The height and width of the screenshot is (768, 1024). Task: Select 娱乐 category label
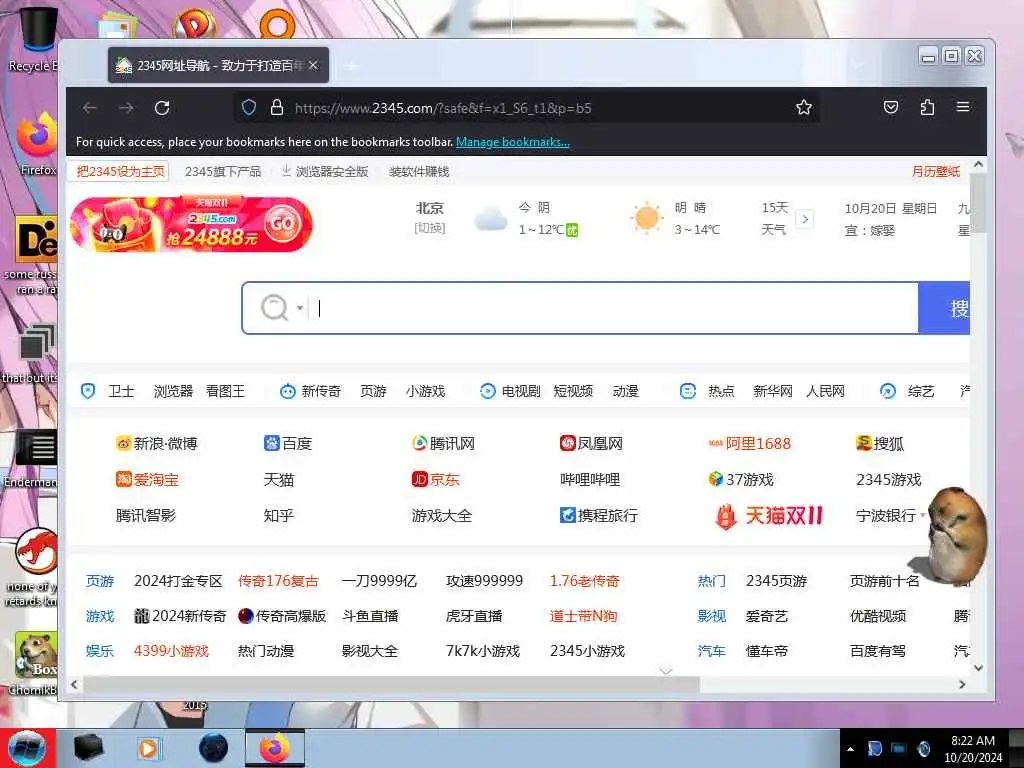(100, 651)
